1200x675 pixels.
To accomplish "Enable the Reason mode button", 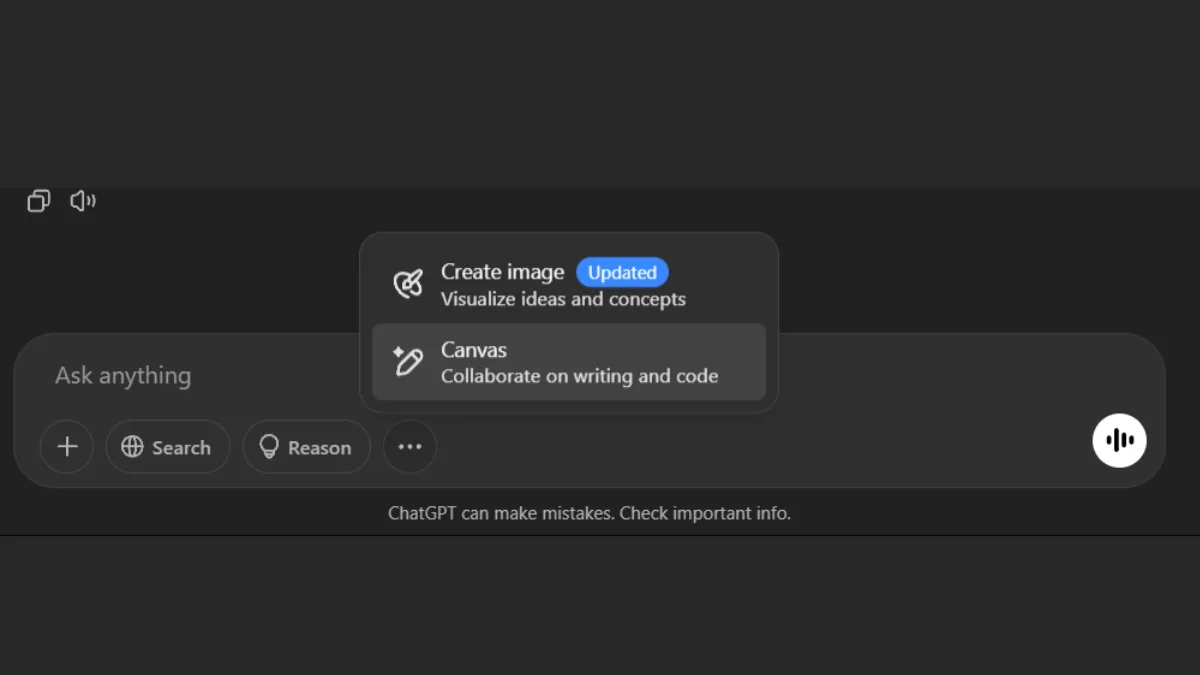I will (306, 447).
